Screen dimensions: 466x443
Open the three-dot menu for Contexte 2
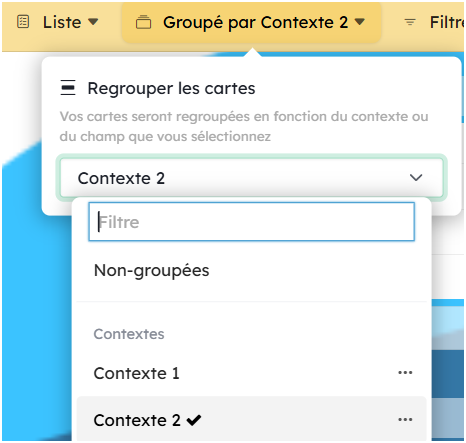pyautogui.click(x=405, y=419)
